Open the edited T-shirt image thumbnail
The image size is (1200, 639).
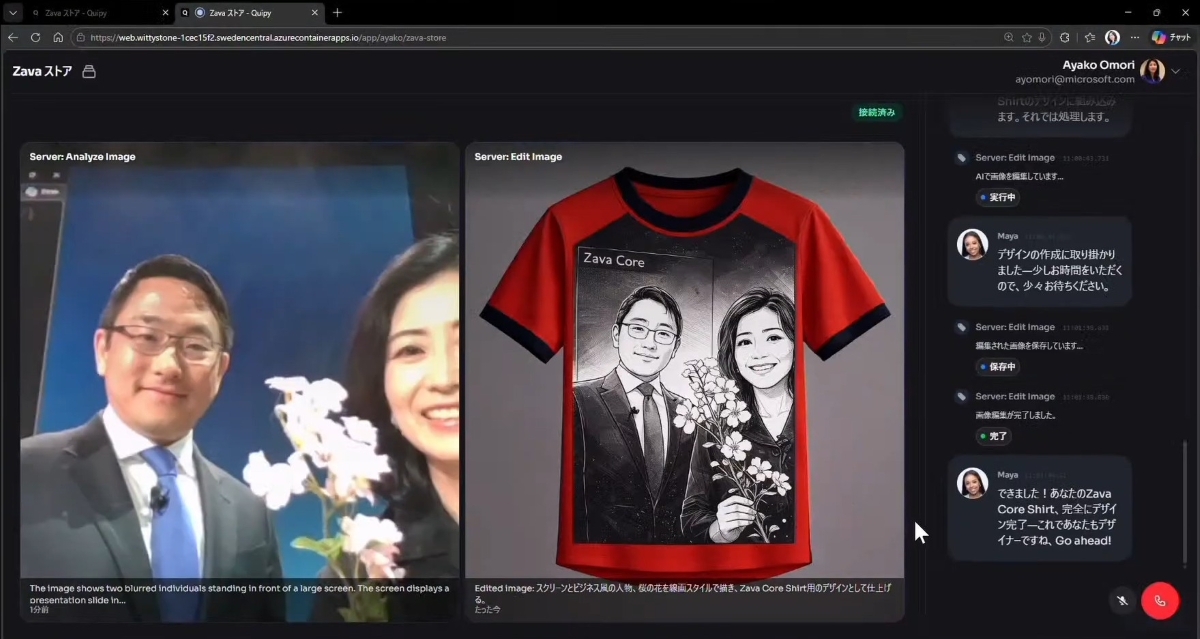pyautogui.click(x=684, y=360)
